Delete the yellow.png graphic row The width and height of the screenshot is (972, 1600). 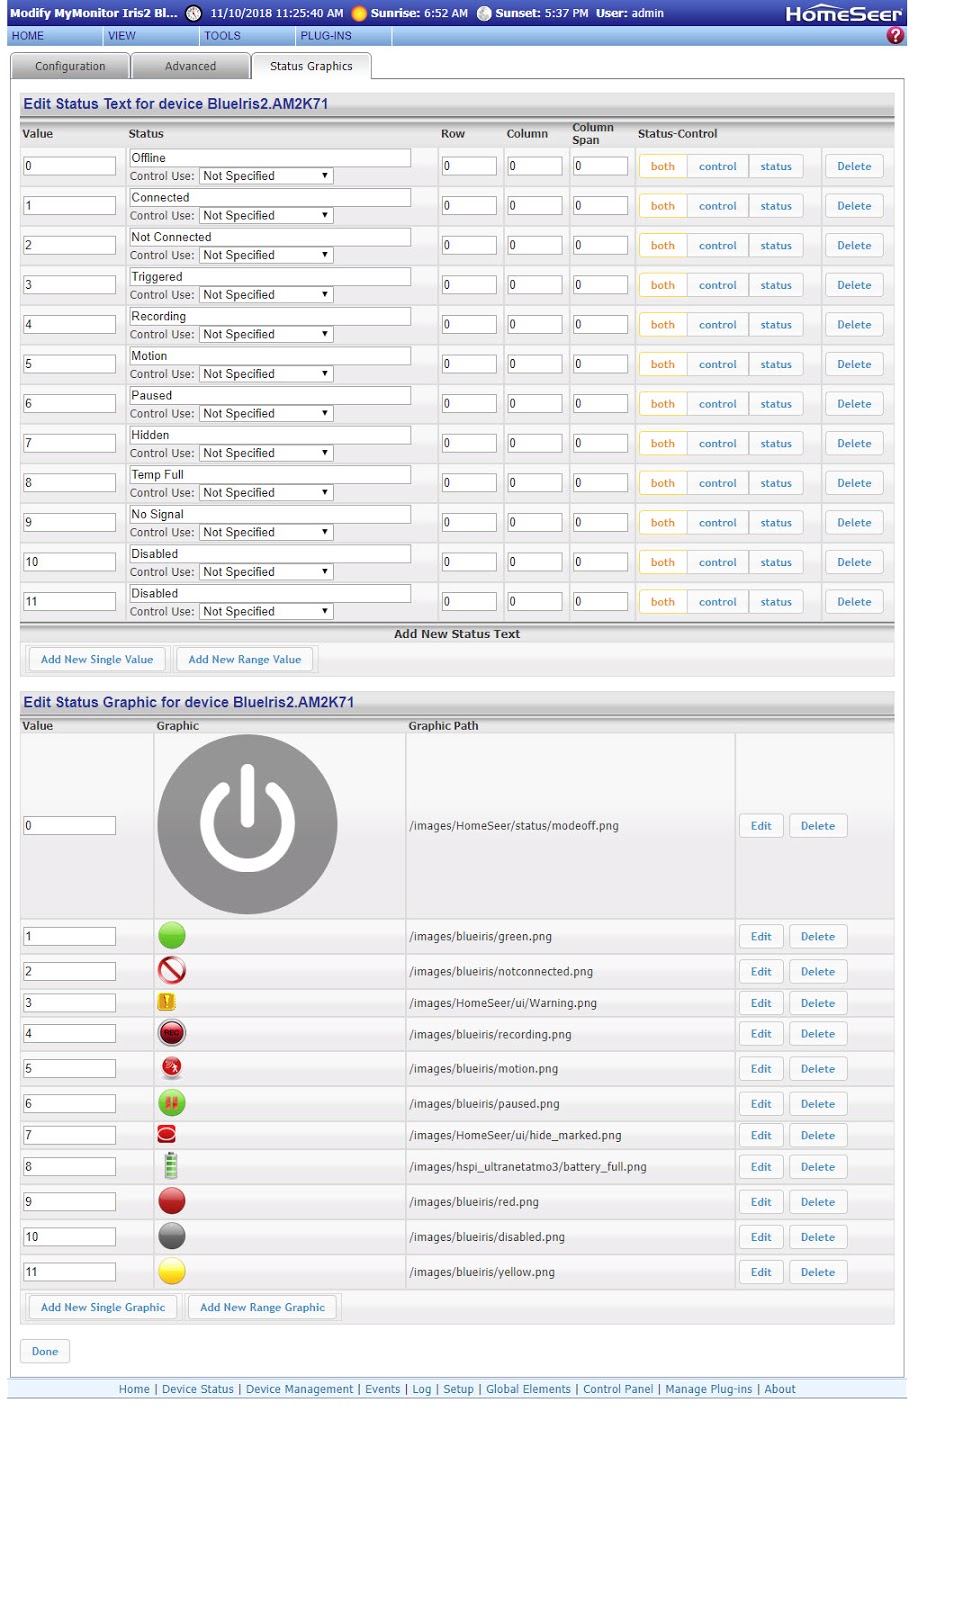[x=818, y=1272]
